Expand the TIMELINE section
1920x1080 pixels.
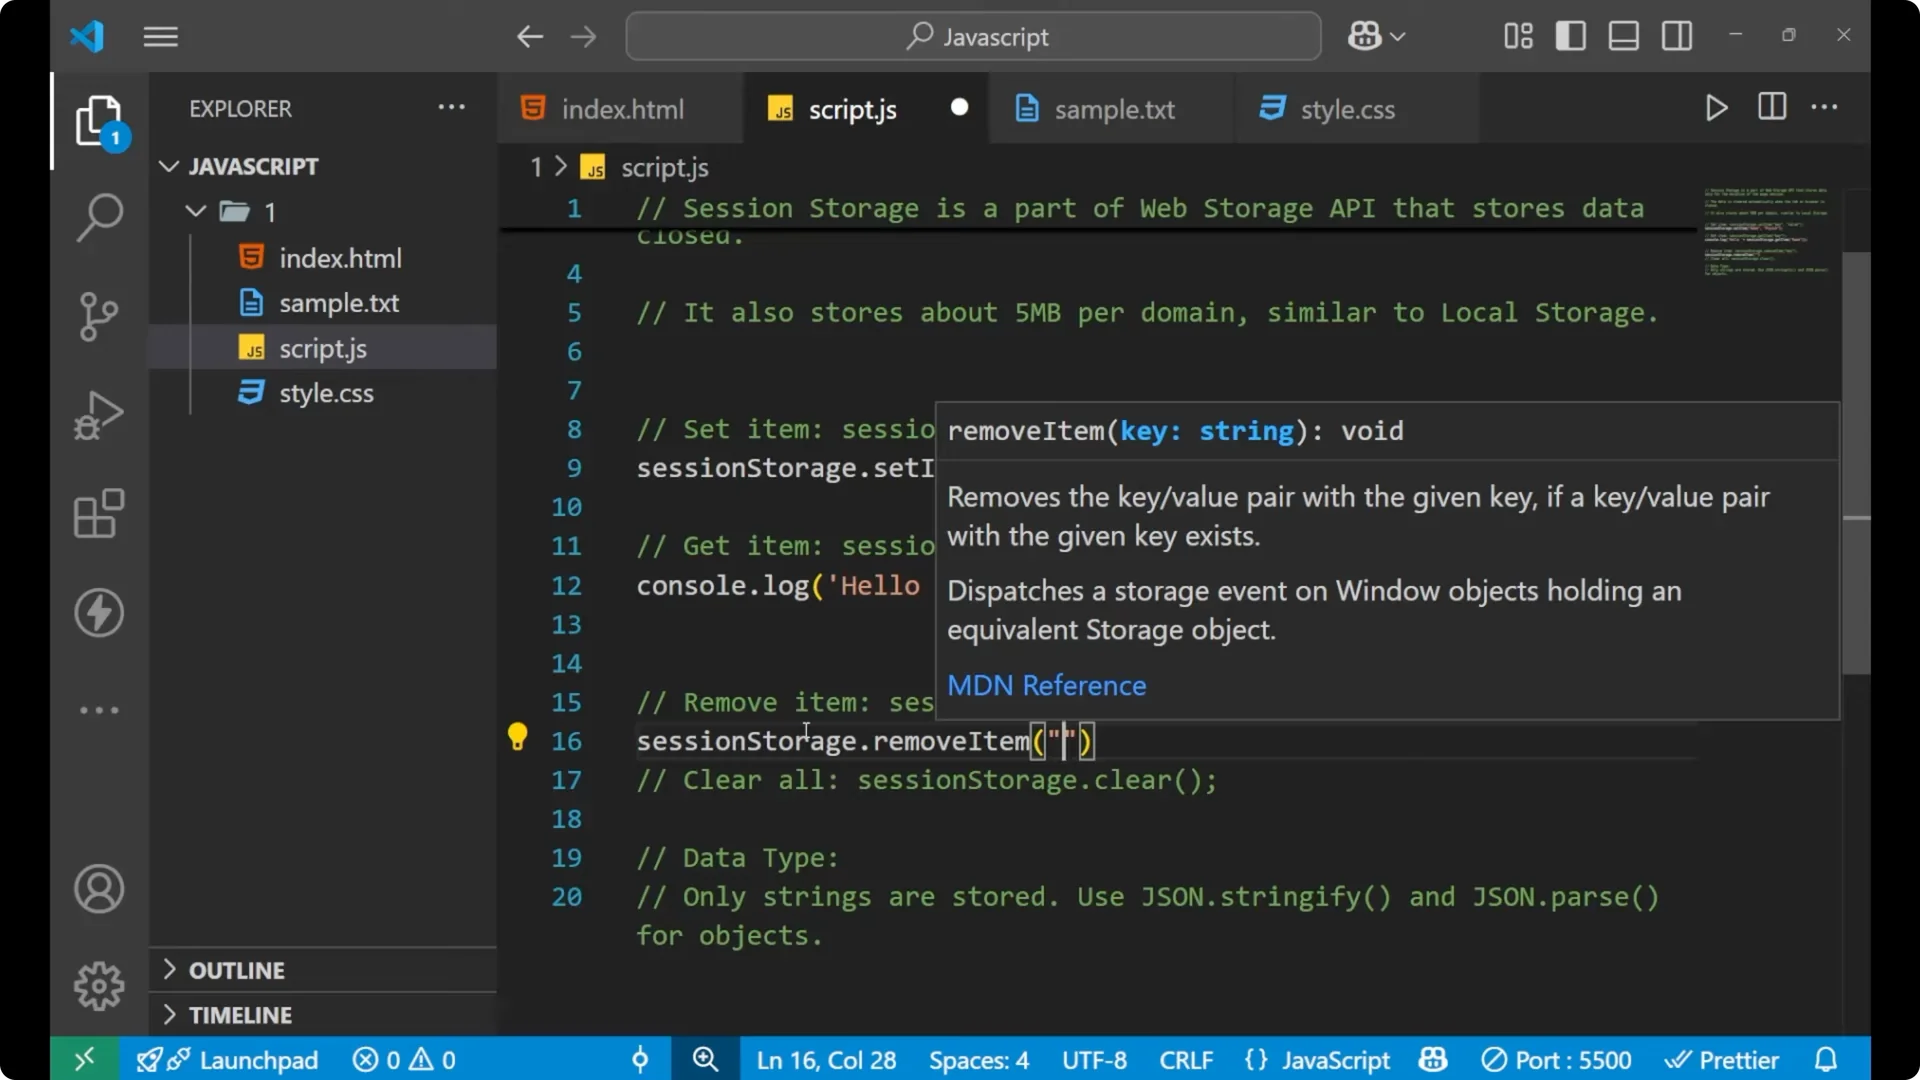[x=240, y=1014]
